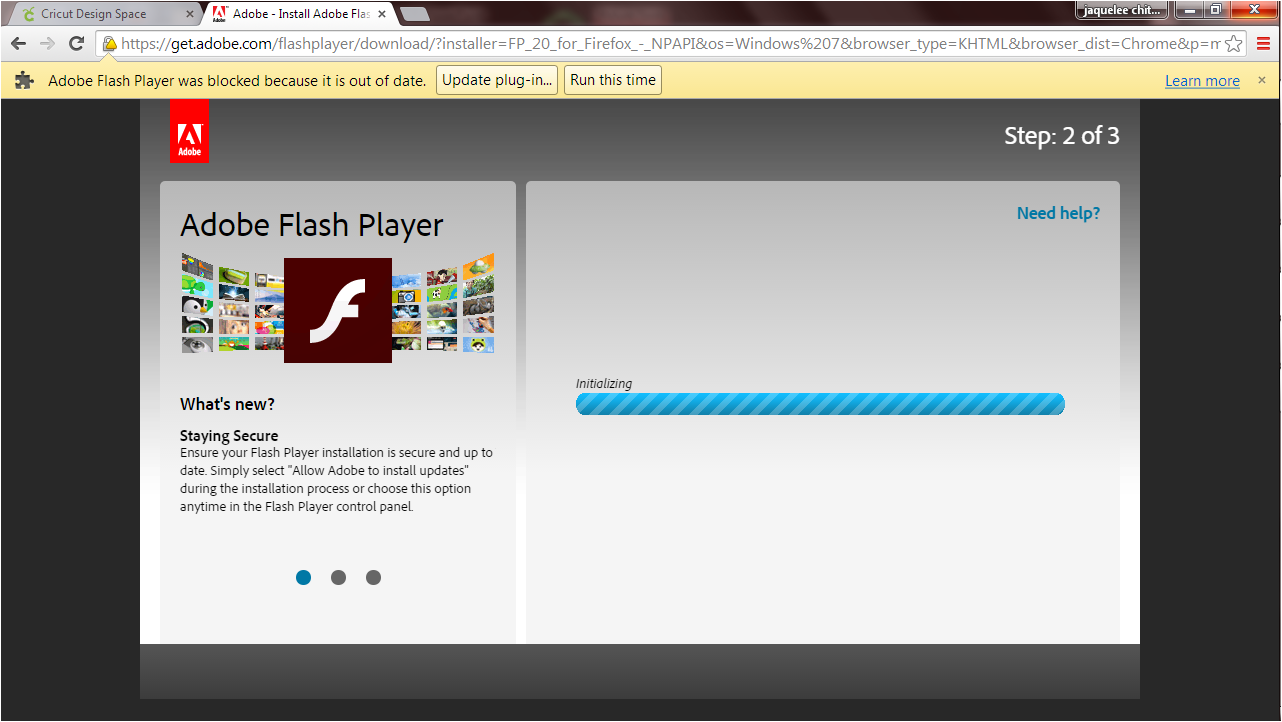Reload the page with the refresh icon
The height and width of the screenshot is (722, 1282).
point(76,44)
